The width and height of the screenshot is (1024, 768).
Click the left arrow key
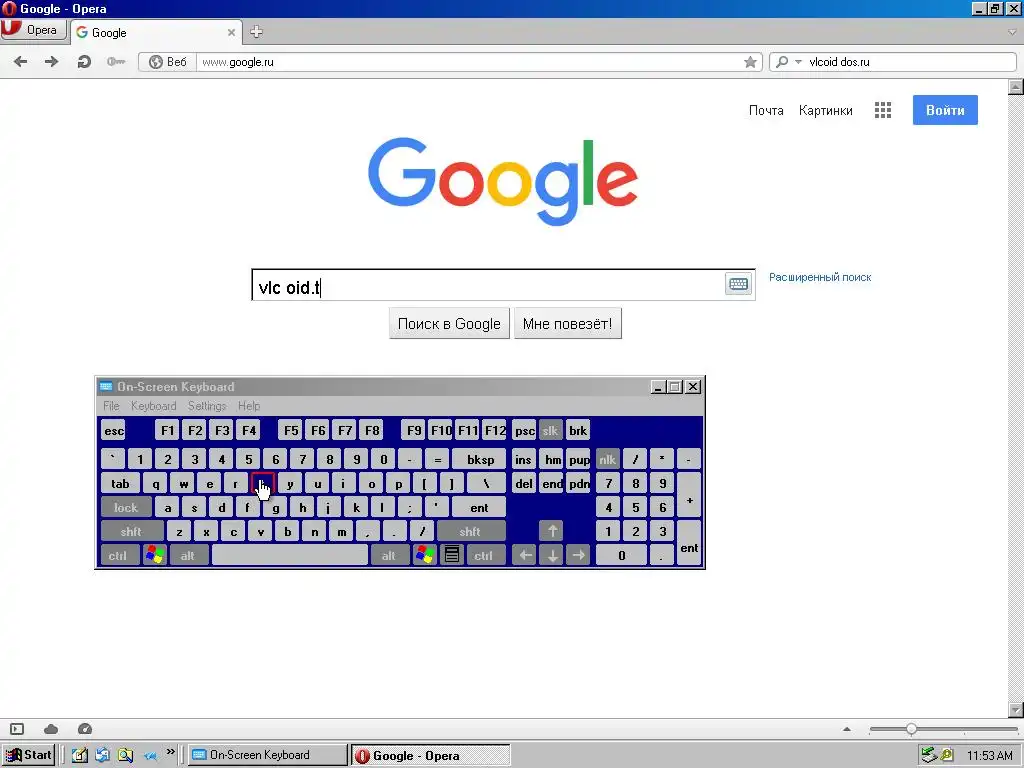(524, 556)
